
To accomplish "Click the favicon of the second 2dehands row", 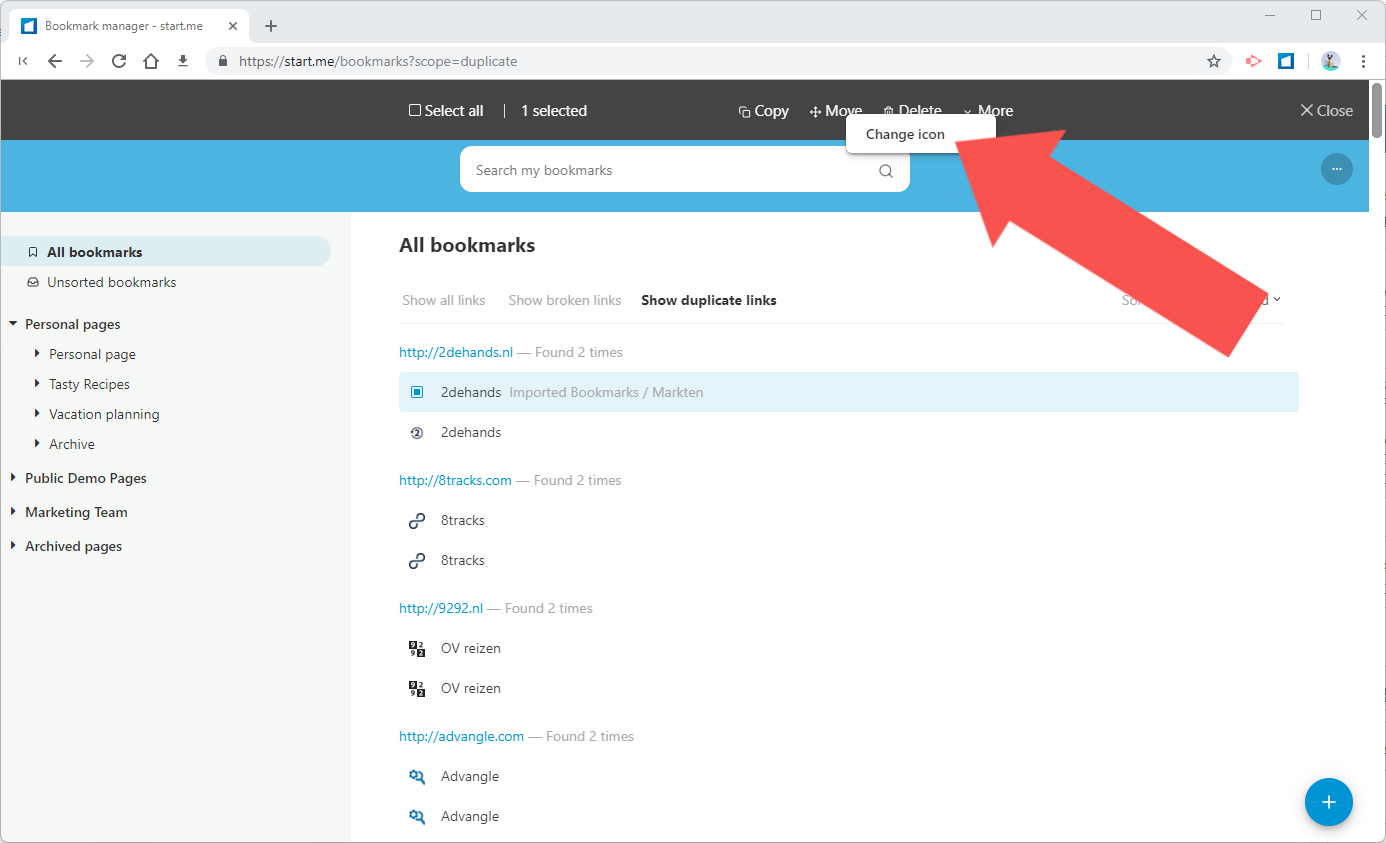I will [417, 433].
